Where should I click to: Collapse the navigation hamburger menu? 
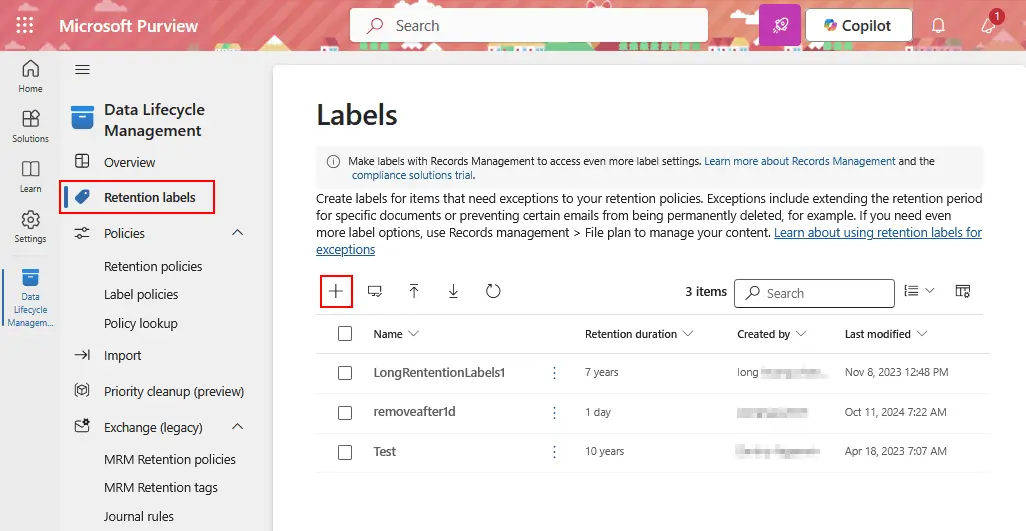(82, 69)
